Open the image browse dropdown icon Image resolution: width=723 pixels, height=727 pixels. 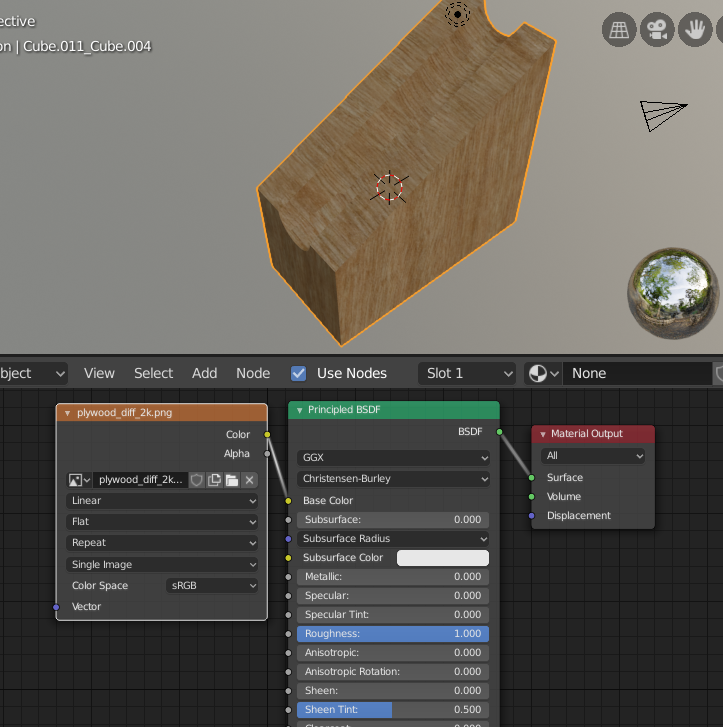[x=79, y=480]
